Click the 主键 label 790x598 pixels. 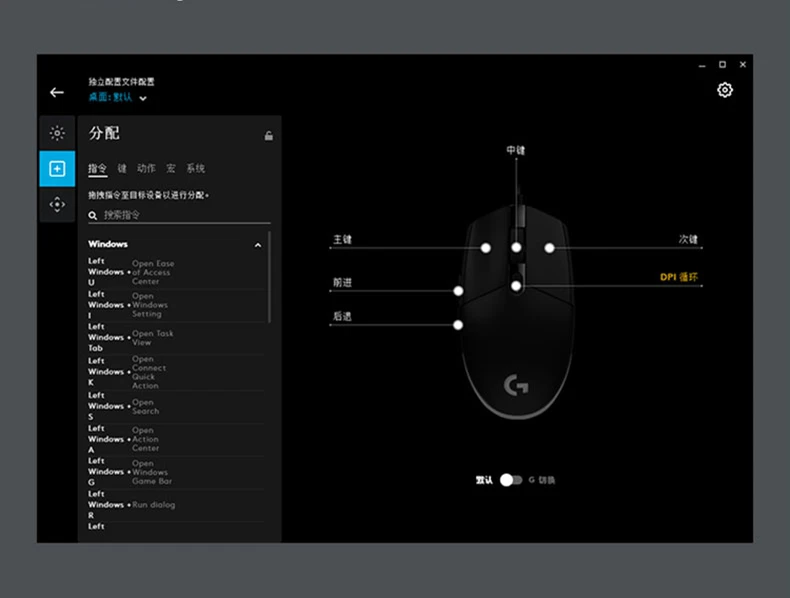tap(343, 239)
